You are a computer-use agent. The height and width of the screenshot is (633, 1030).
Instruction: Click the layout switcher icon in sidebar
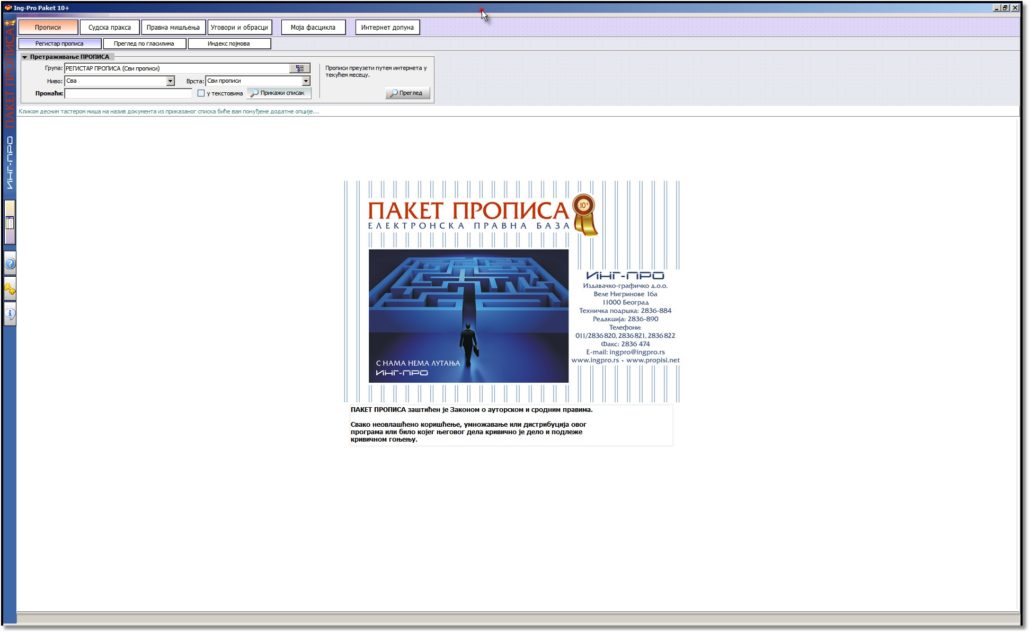10,223
